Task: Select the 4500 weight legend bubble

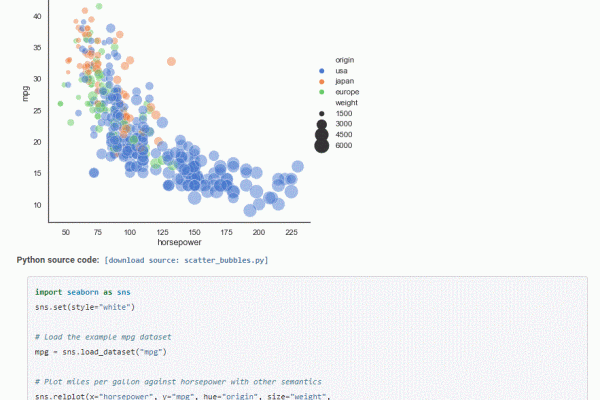Action: pyautogui.click(x=321, y=135)
